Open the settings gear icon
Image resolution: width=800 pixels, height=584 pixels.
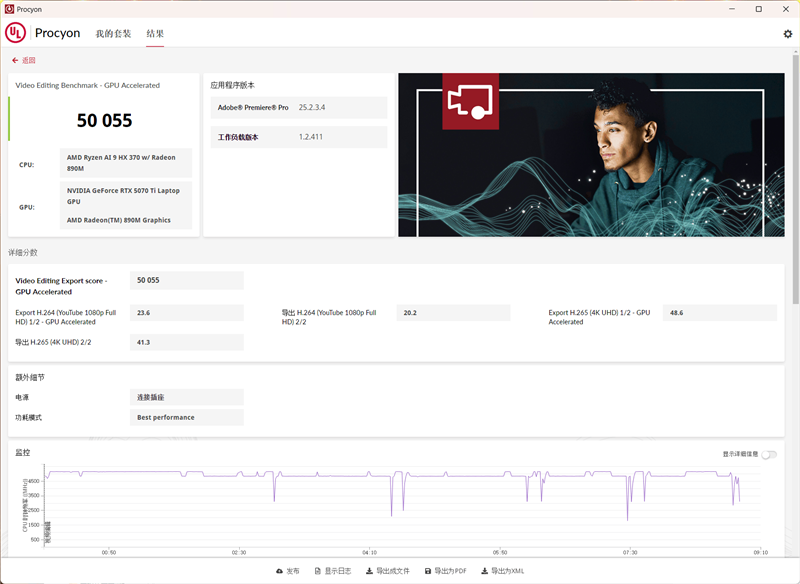pyautogui.click(x=787, y=33)
